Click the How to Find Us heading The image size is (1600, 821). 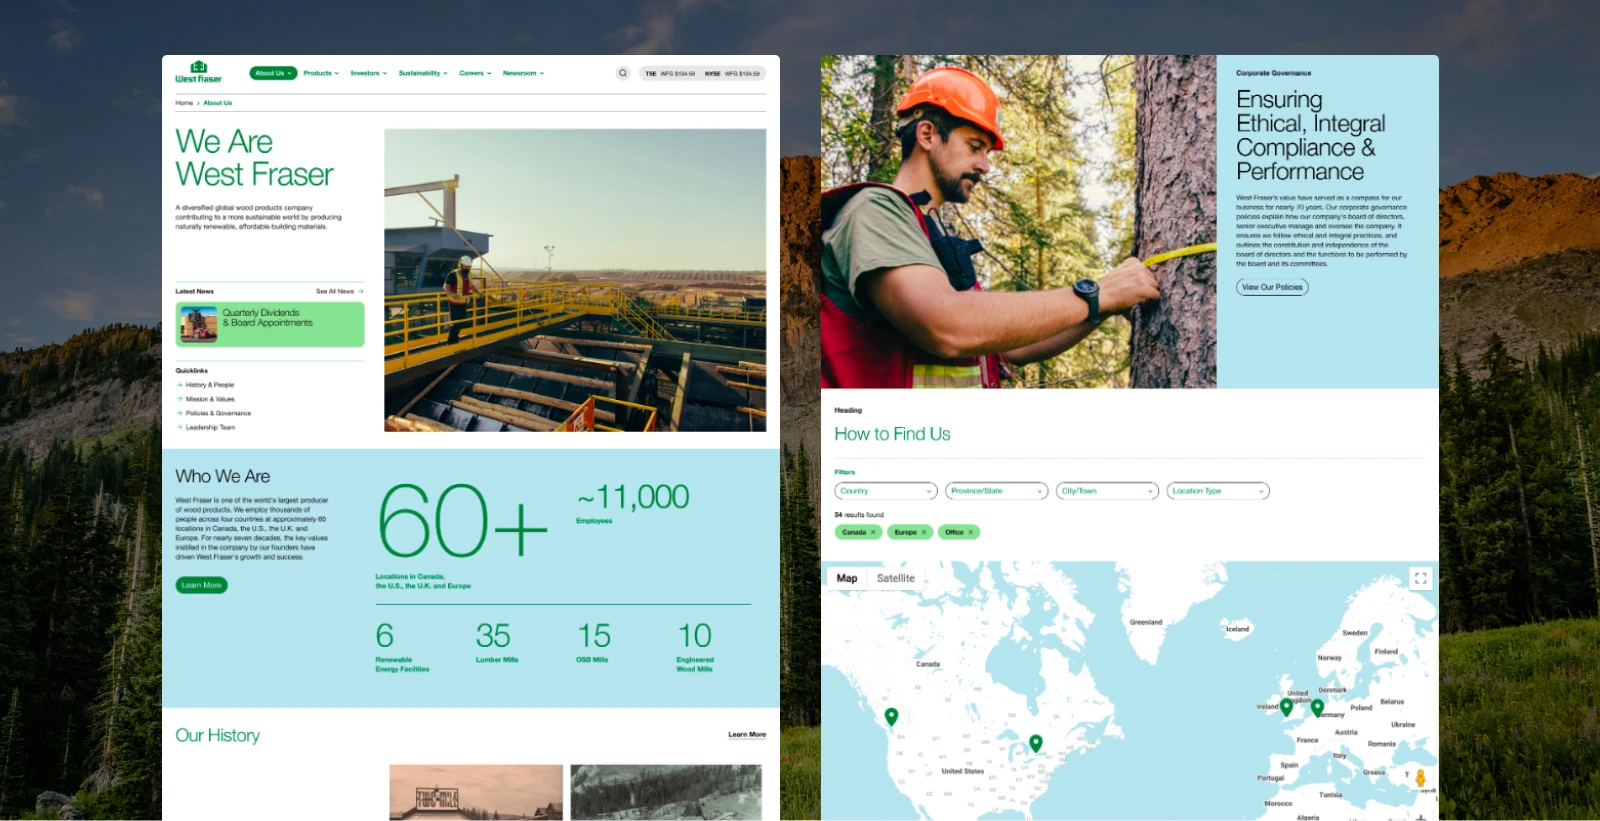click(x=892, y=434)
